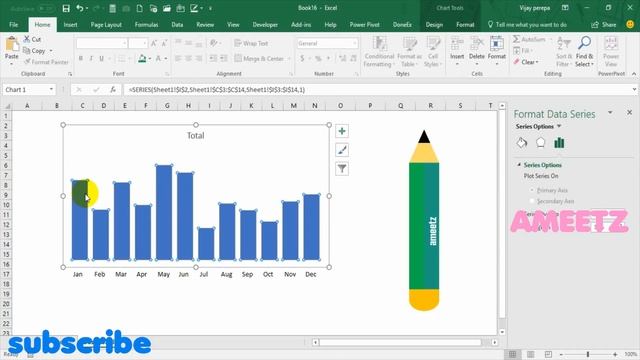640x360 pixels.
Task: Switch to the View tab
Action: [x=233, y=24]
